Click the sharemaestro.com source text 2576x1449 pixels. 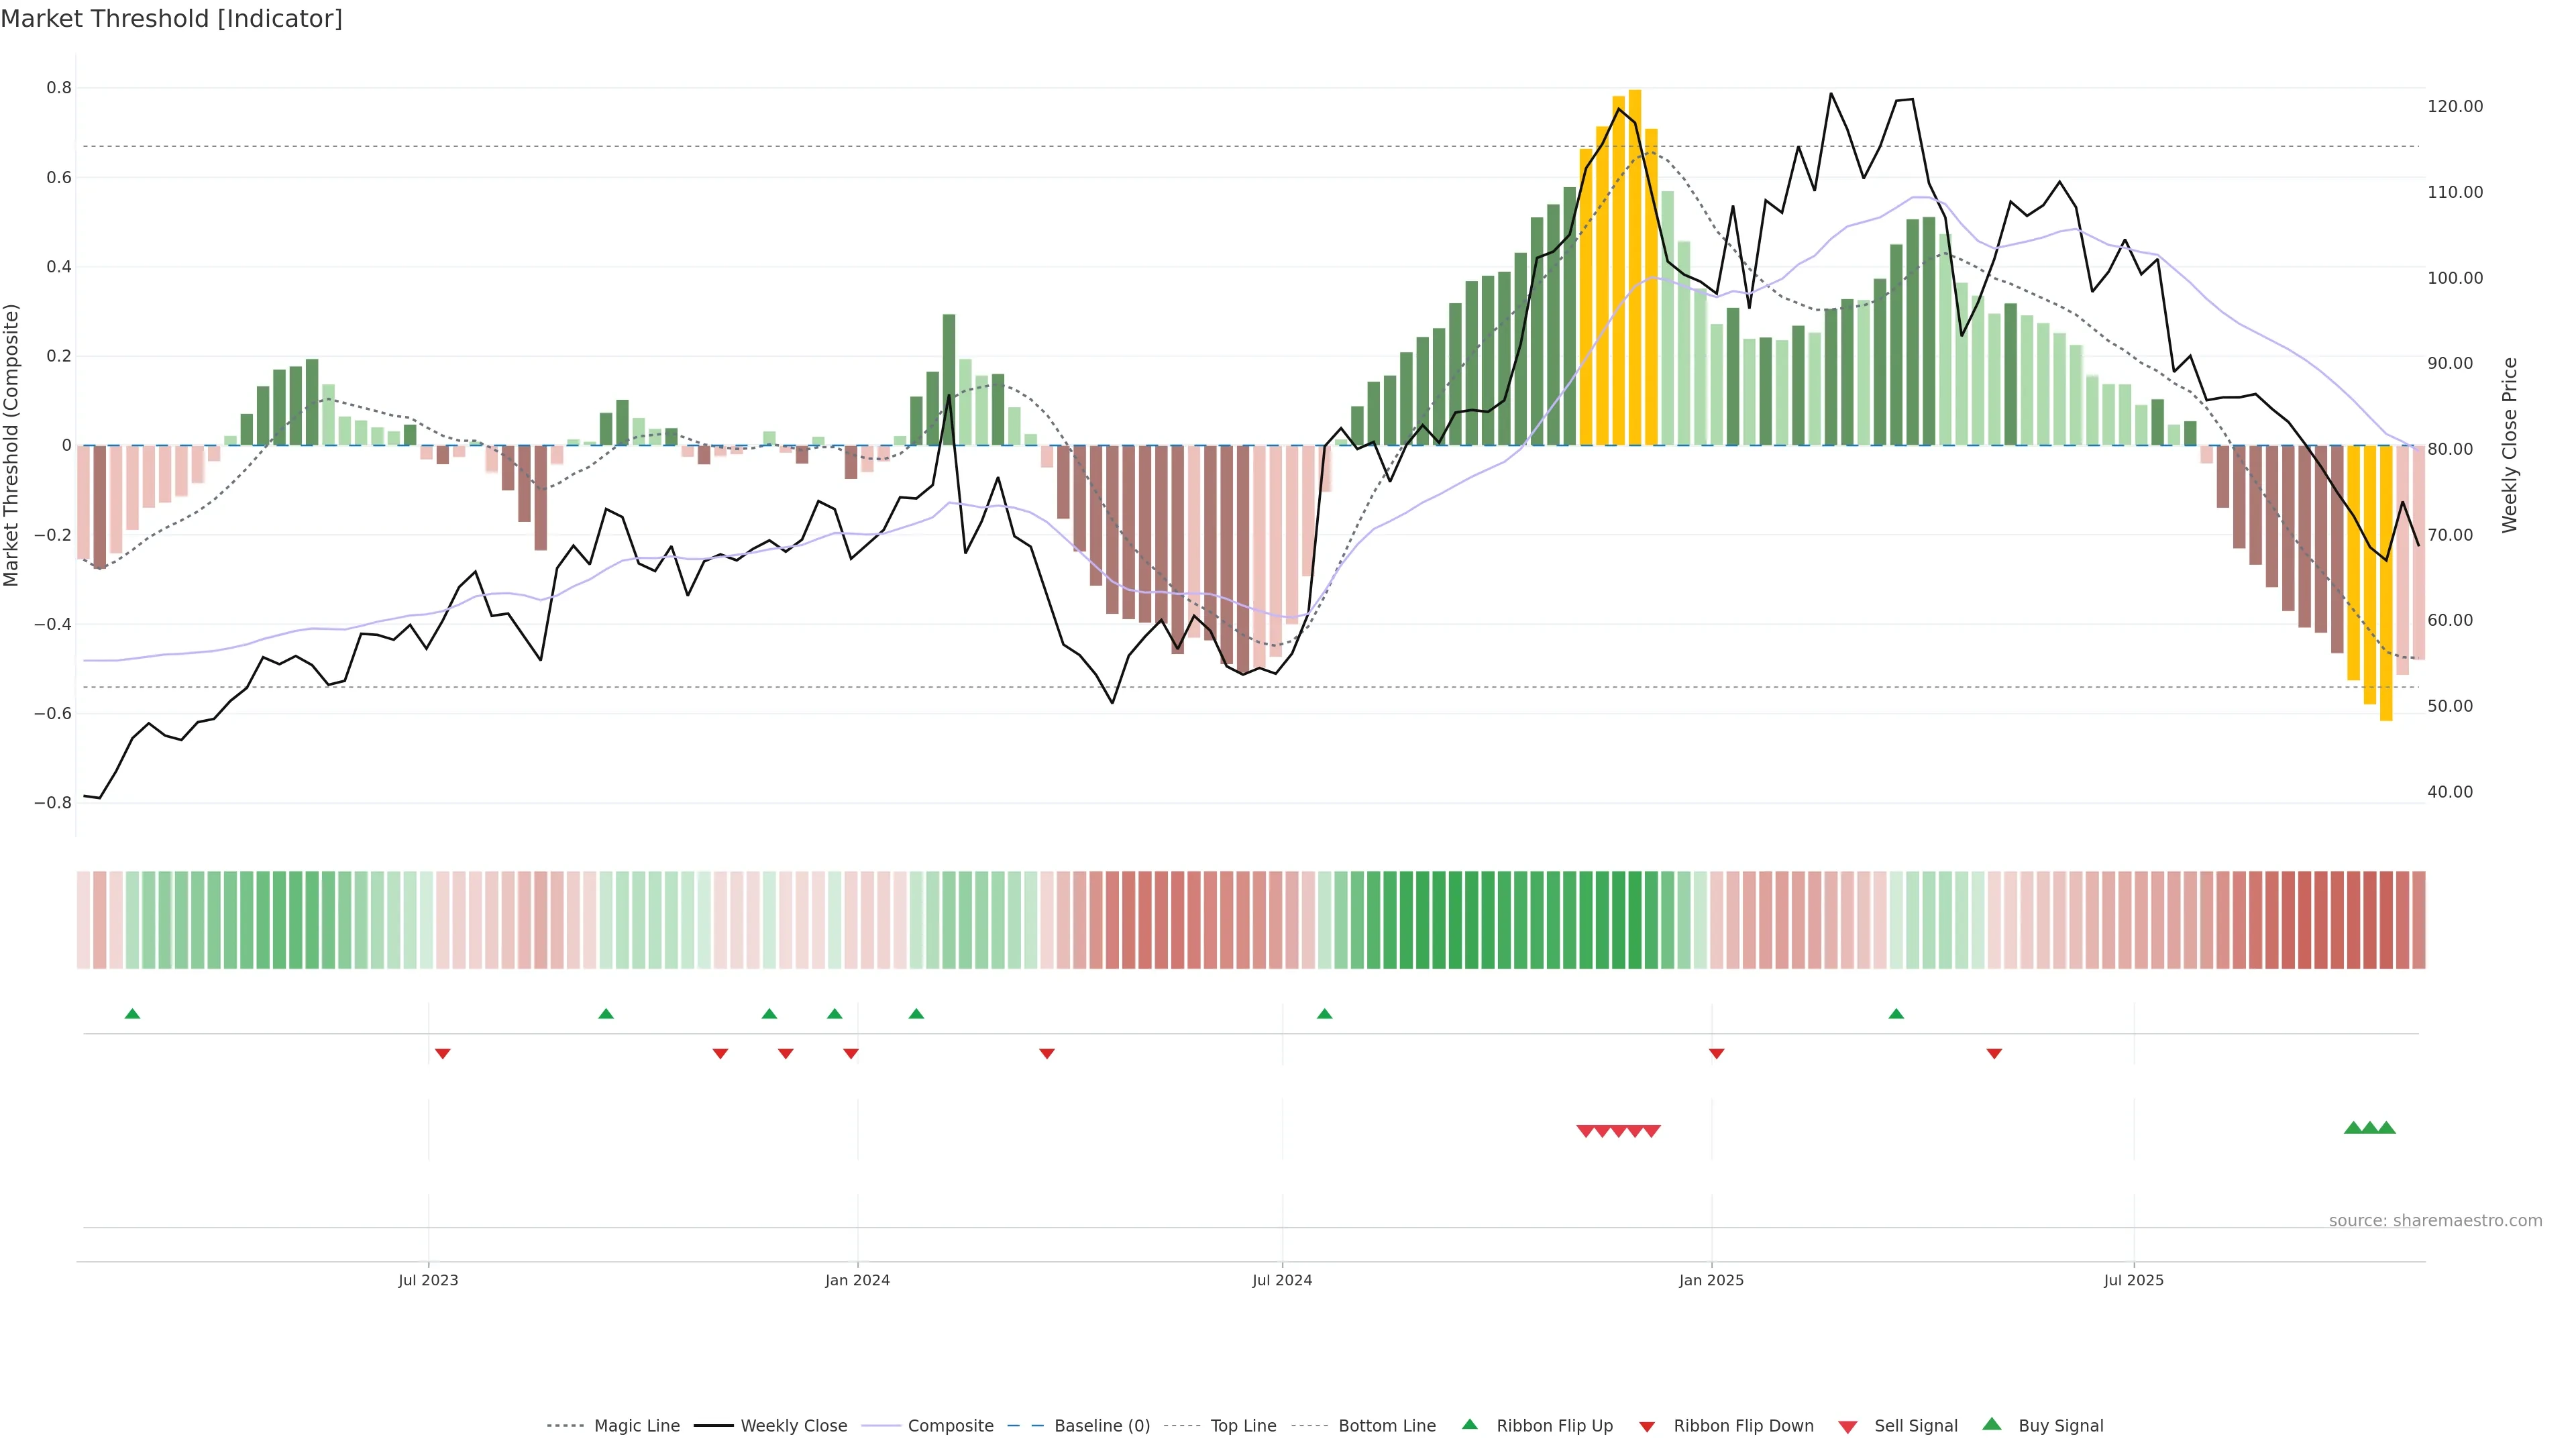point(2435,1220)
